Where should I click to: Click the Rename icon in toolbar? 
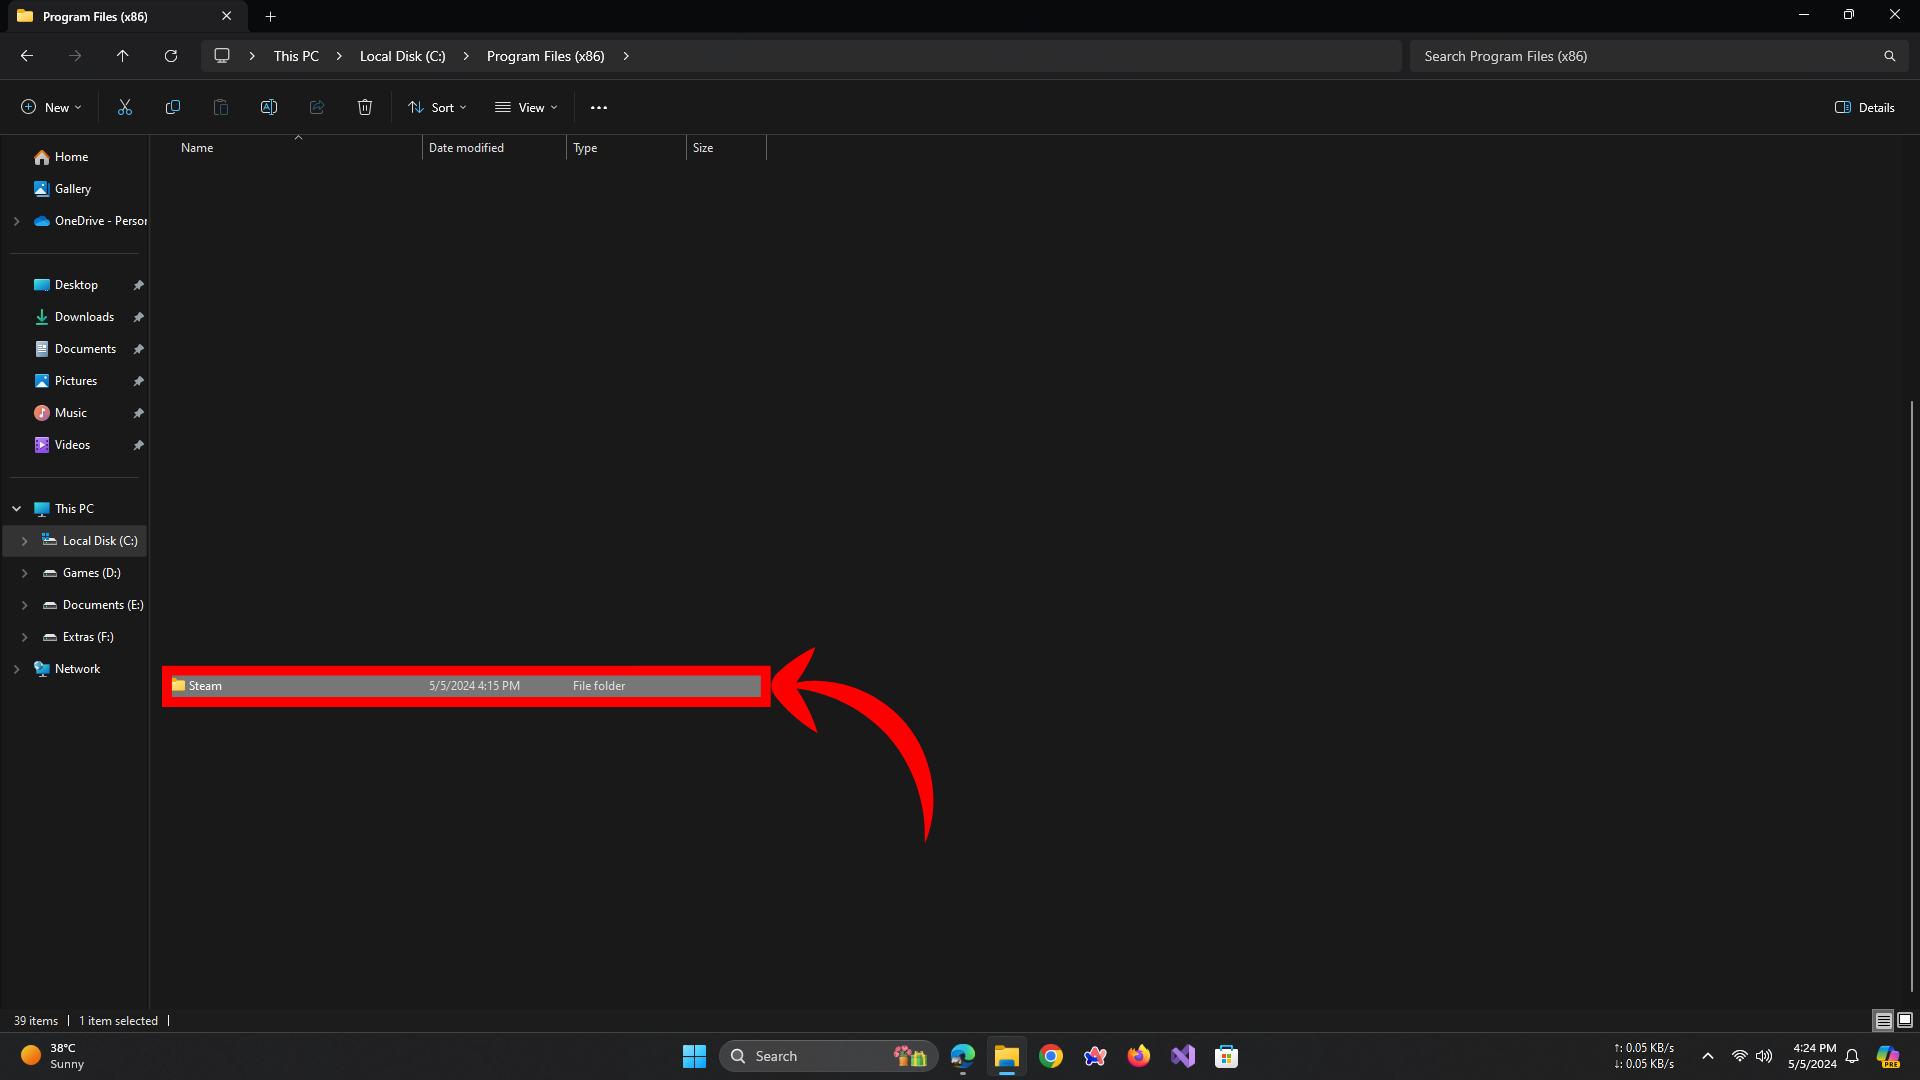269,107
